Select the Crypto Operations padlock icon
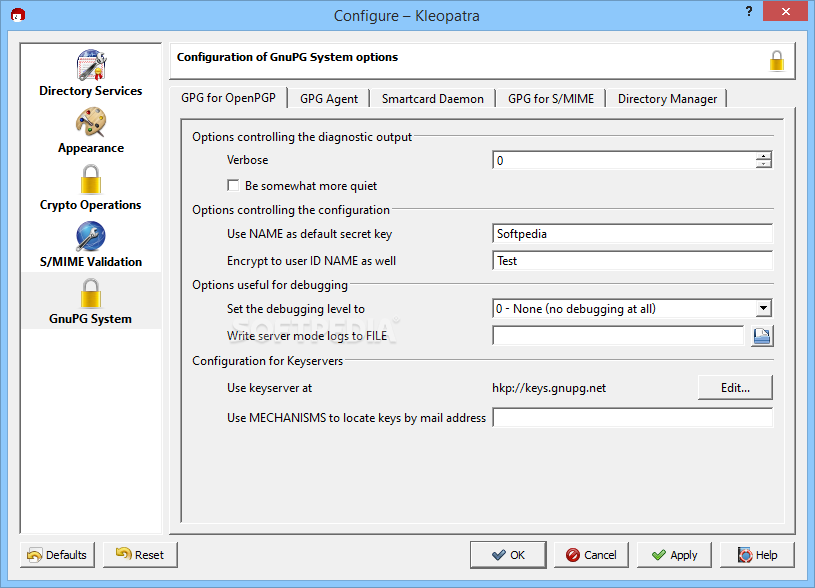815x588 pixels. [x=91, y=179]
